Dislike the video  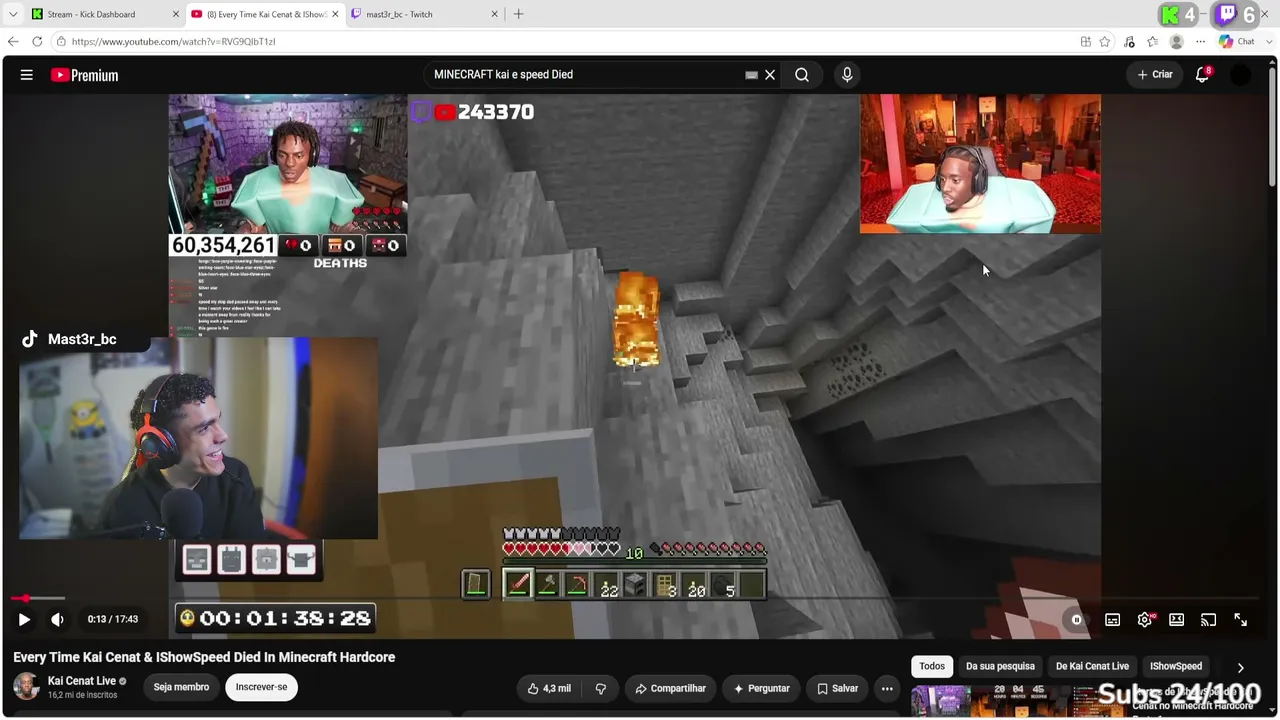[x=601, y=688]
